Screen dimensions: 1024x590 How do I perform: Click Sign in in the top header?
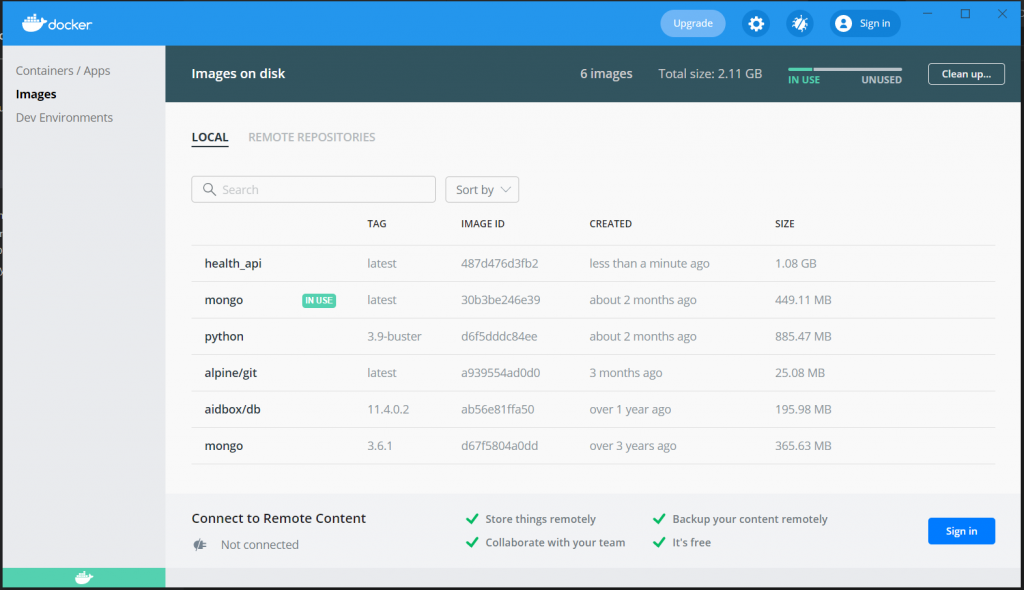click(x=865, y=24)
